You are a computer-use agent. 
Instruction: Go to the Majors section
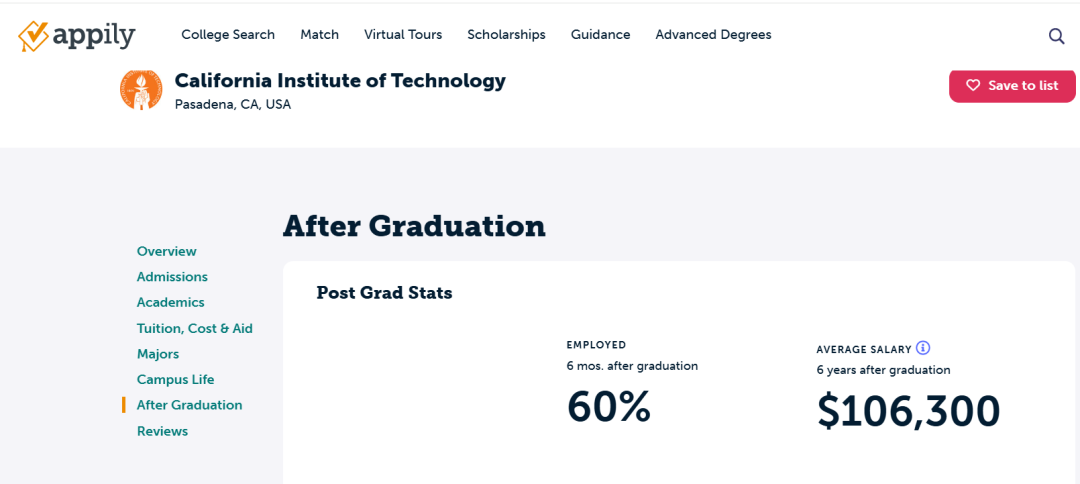tap(158, 354)
